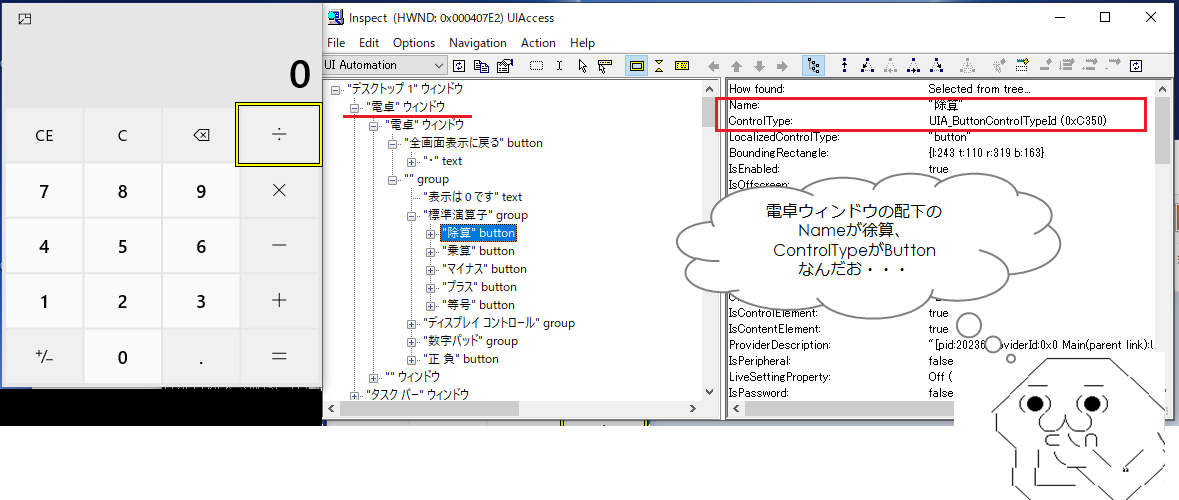The width and height of the screenshot is (1179, 500).
Task: Click the multiply × button on calculator
Action: tap(279, 191)
